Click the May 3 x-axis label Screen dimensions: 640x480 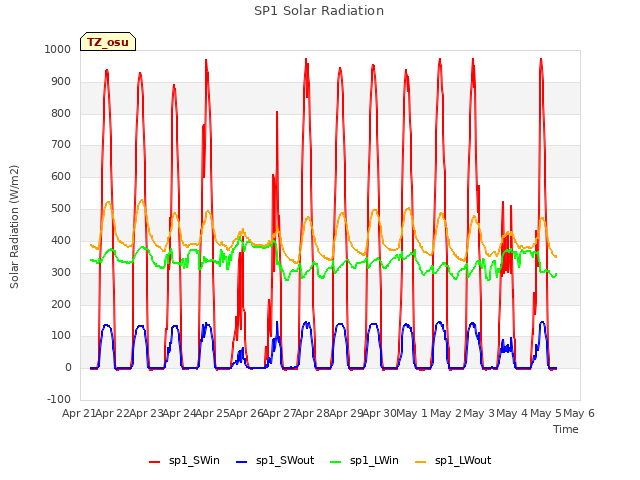(x=479, y=413)
